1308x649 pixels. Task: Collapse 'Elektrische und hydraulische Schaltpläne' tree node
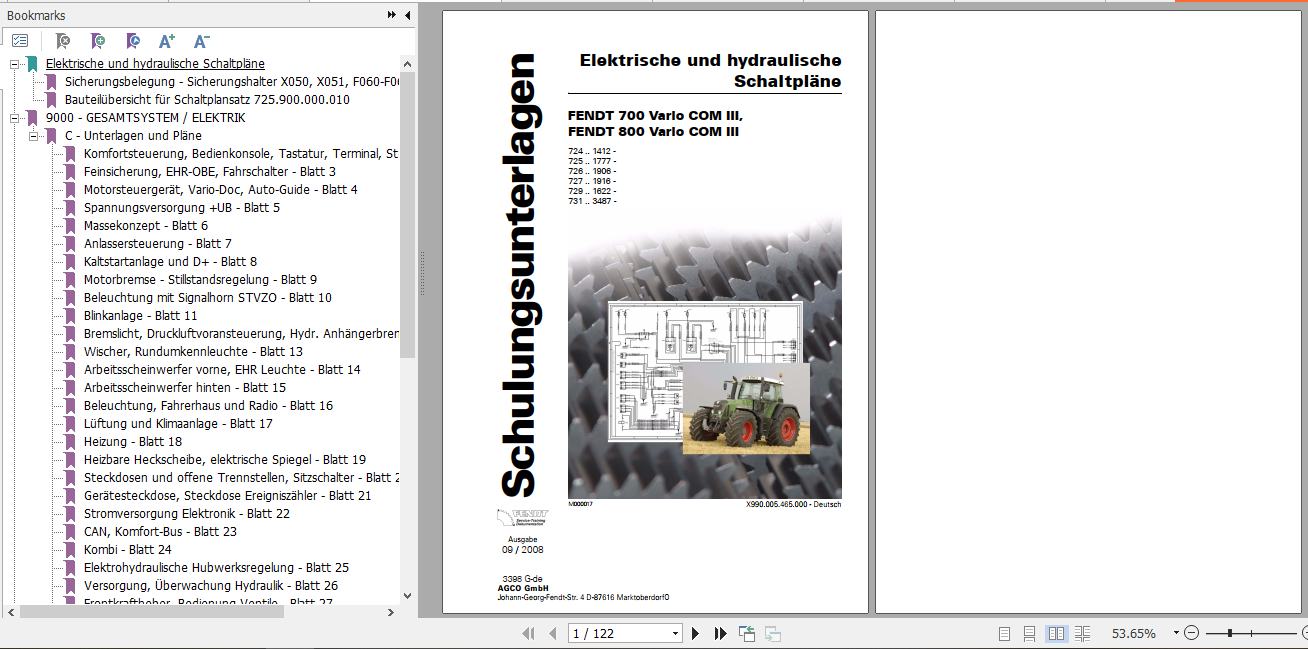[x=15, y=64]
